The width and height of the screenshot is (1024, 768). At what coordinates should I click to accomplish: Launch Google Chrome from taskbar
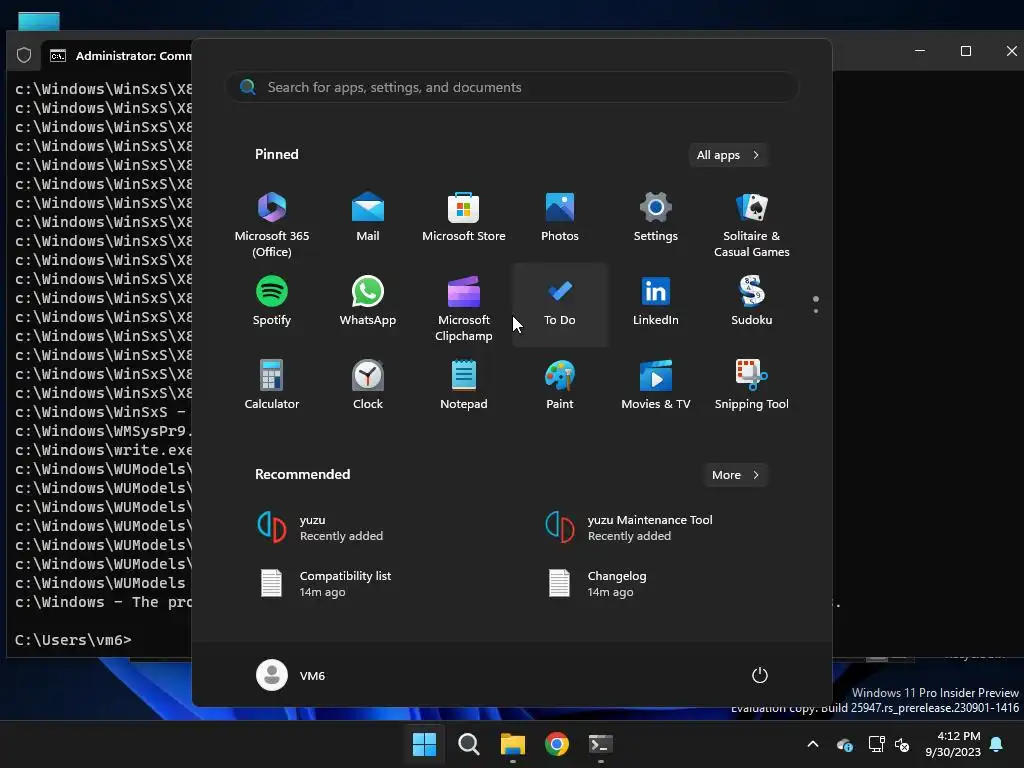point(556,744)
